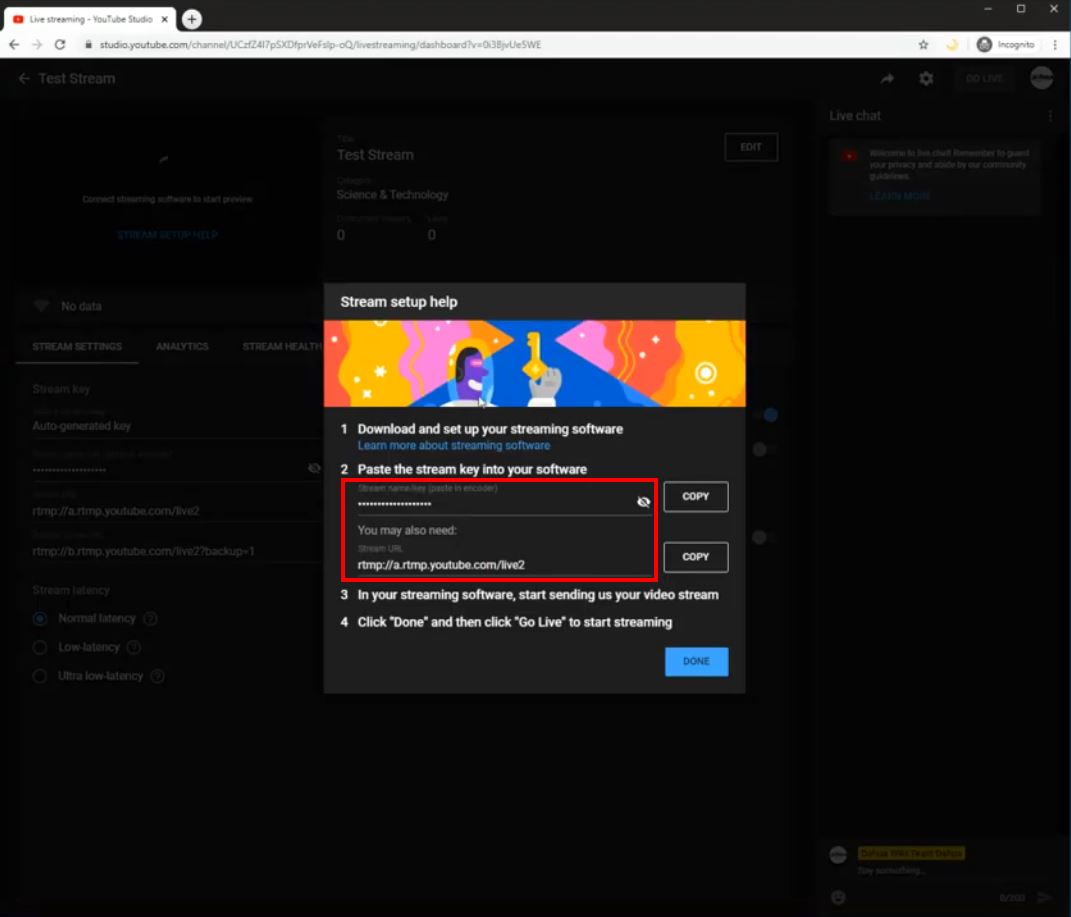The width and height of the screenshot is (1071, 917).
Task: Click the address bar URL
Action: pyautogui.click(x=320, y=44)
